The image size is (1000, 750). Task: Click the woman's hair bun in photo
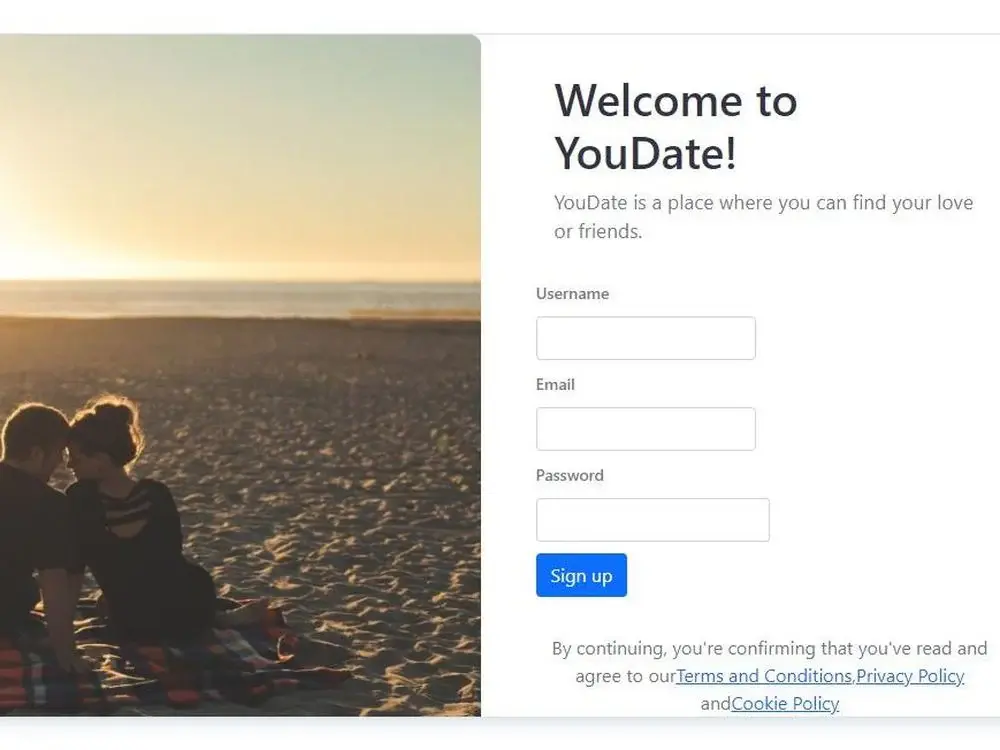115,415
